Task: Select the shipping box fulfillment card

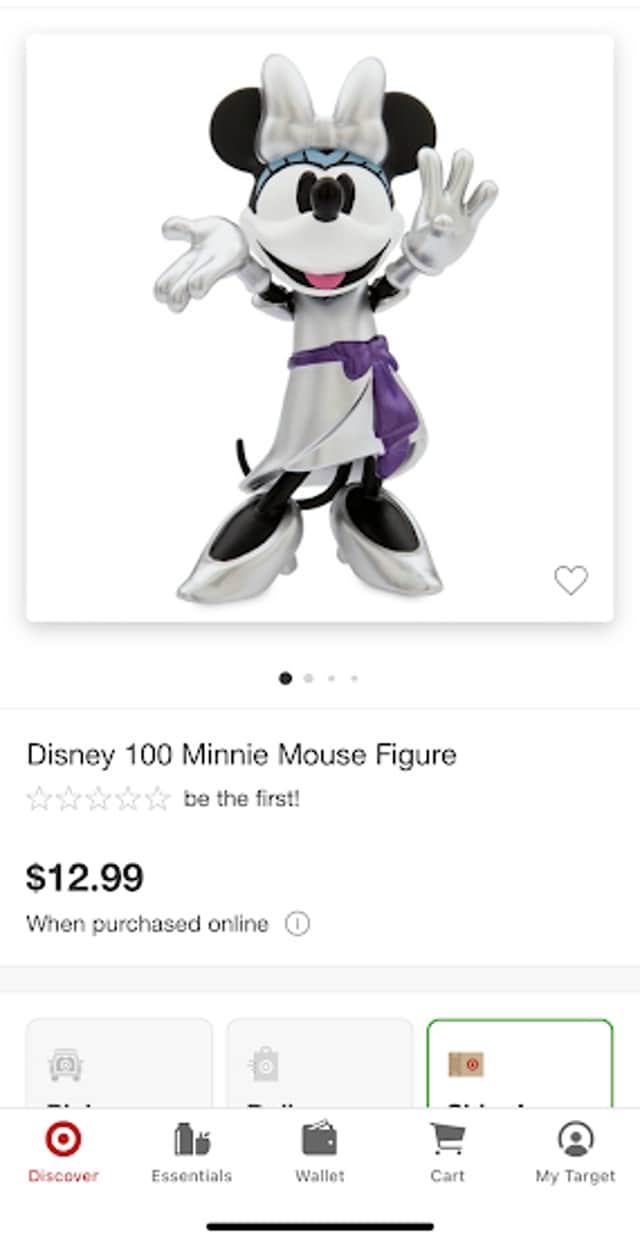Action: pyautogui.click(x=519, y=1063)
